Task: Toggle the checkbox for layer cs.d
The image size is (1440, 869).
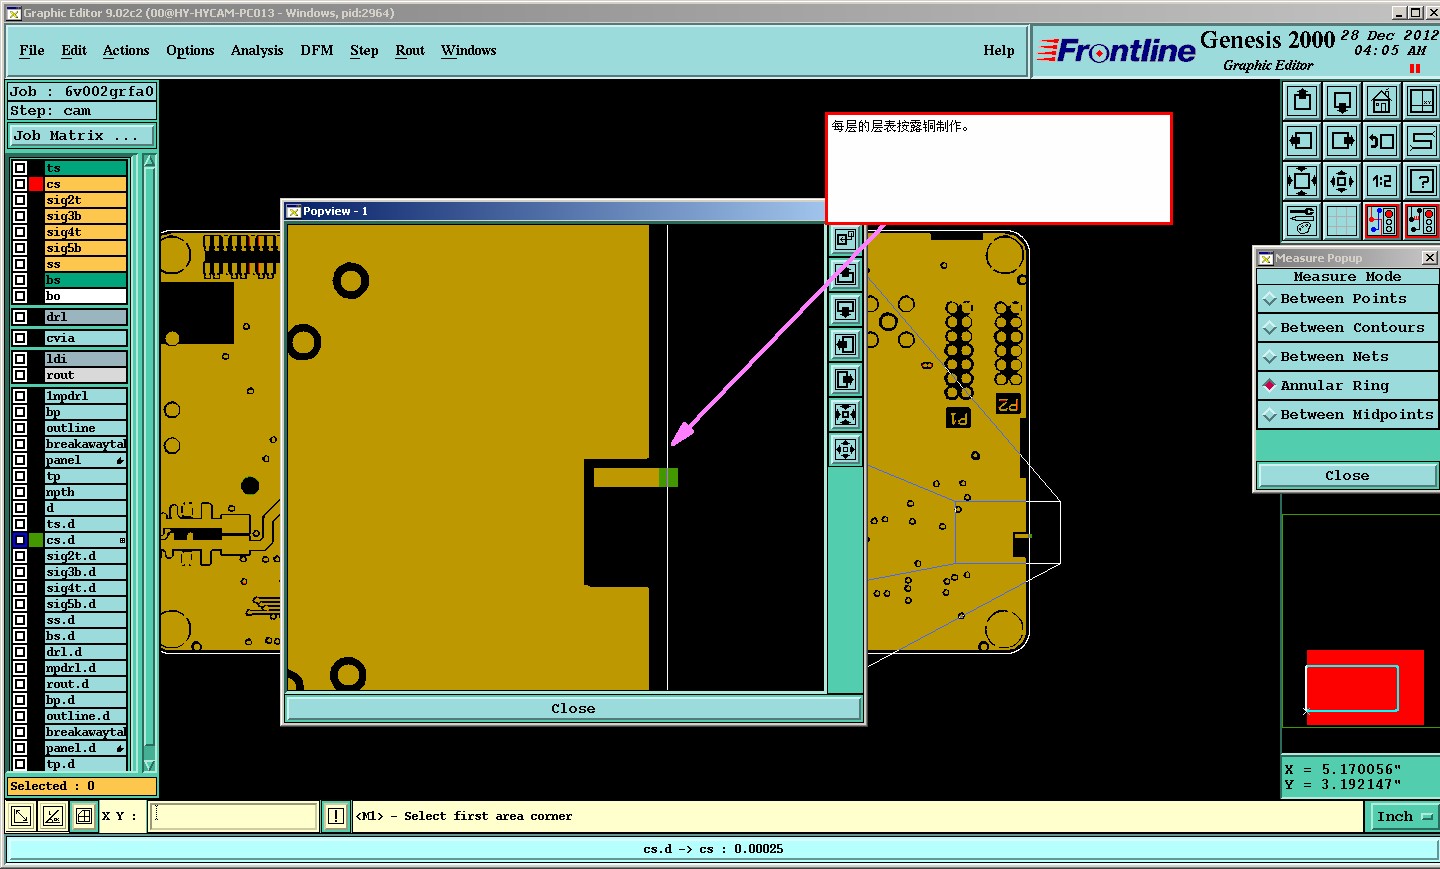Action: [x=20, y=540]
